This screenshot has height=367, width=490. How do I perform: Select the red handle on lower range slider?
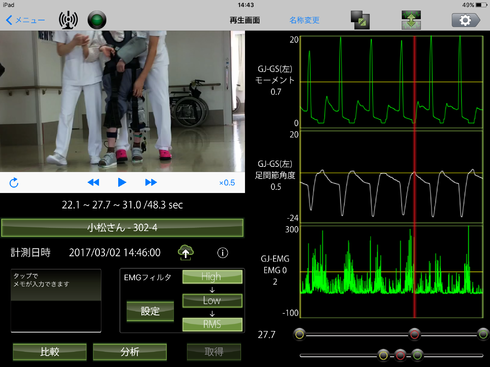(x=400, y=355)
